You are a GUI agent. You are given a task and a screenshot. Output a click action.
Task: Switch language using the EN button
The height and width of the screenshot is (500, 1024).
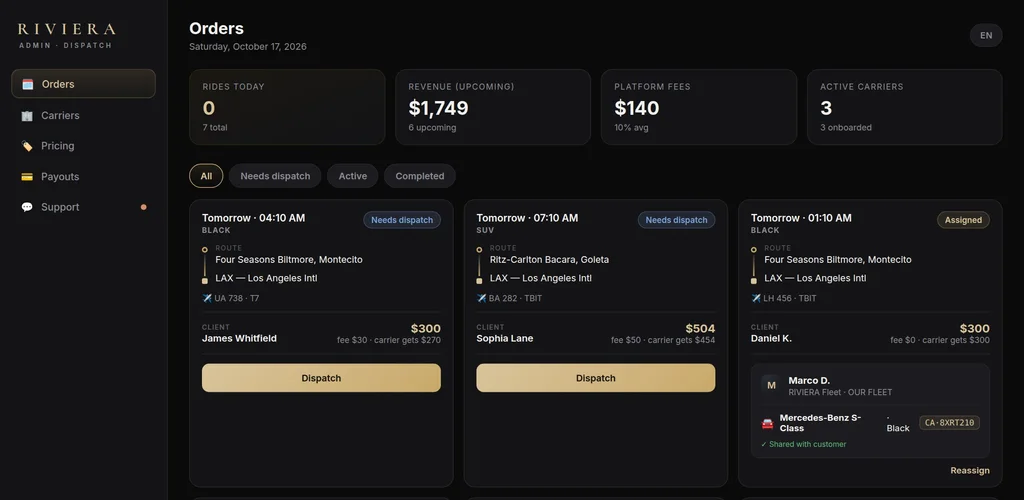[986, 35]
